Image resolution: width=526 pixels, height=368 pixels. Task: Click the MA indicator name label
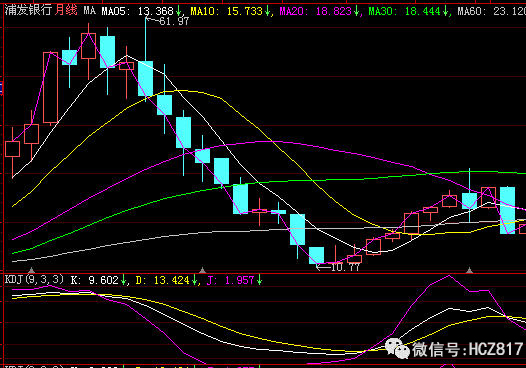tap(90, 10)
